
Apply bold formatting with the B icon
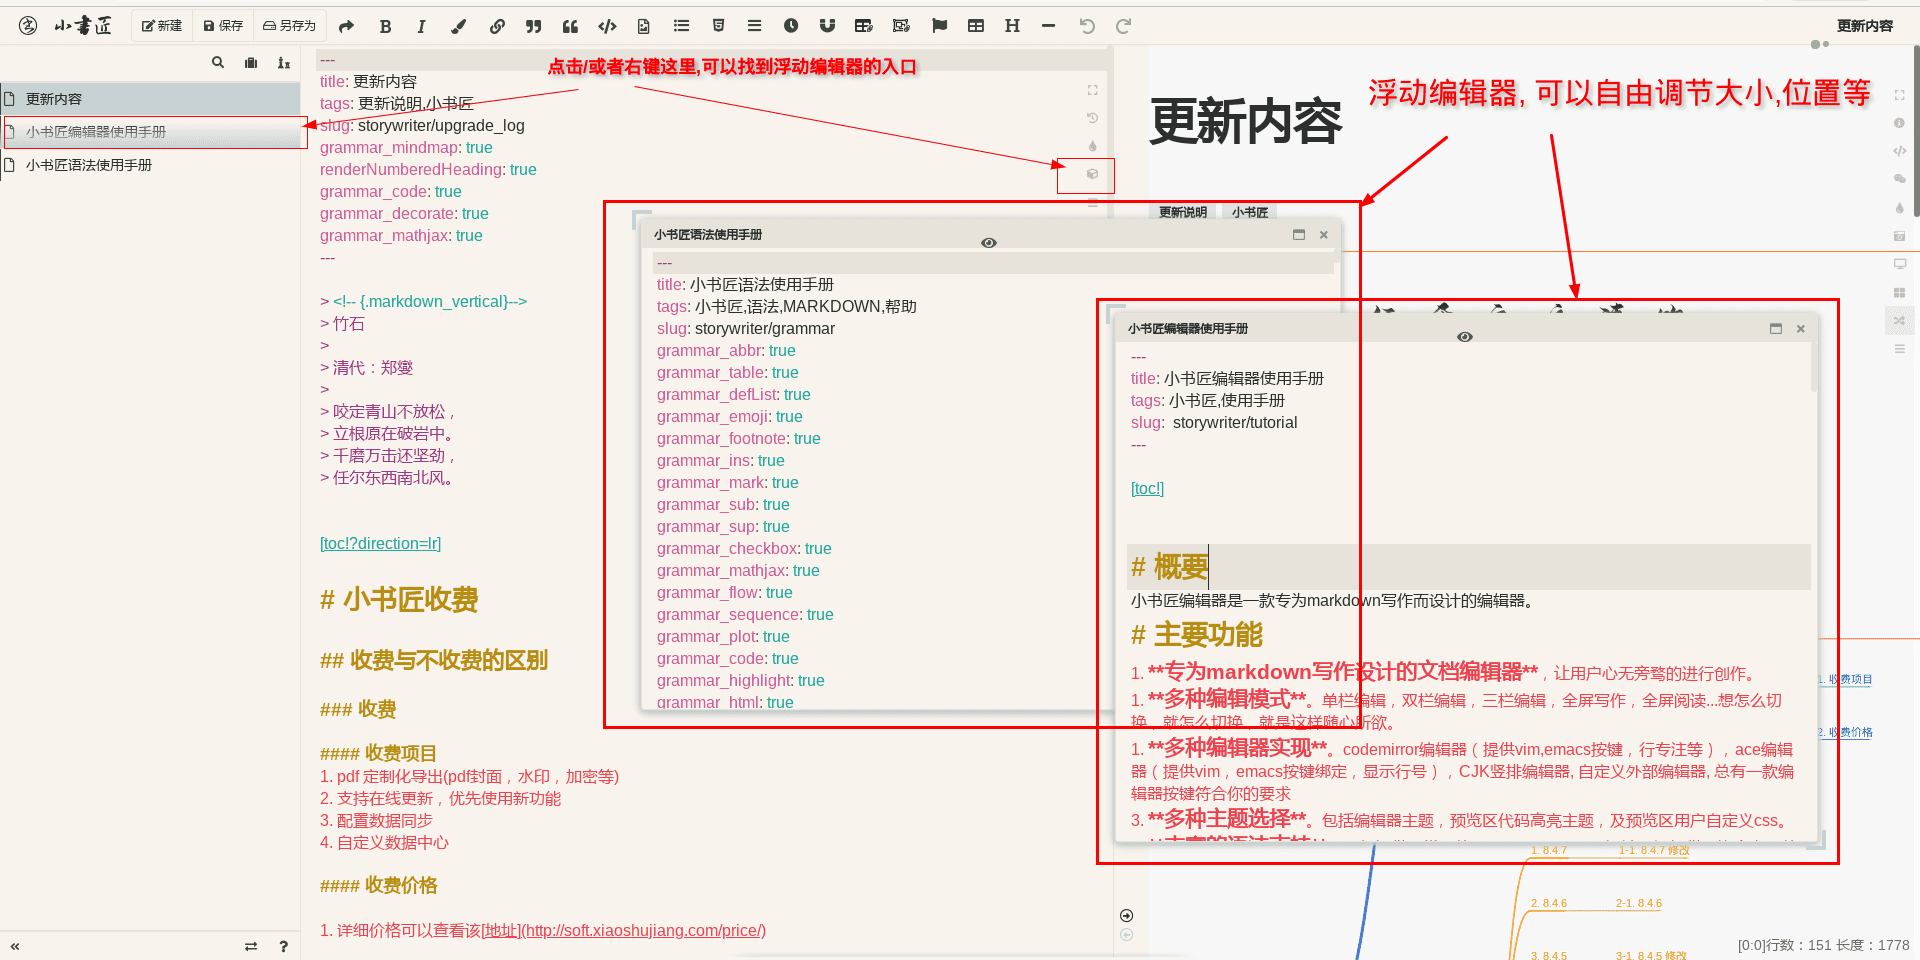pyautogui.click(x=385, y=27)
